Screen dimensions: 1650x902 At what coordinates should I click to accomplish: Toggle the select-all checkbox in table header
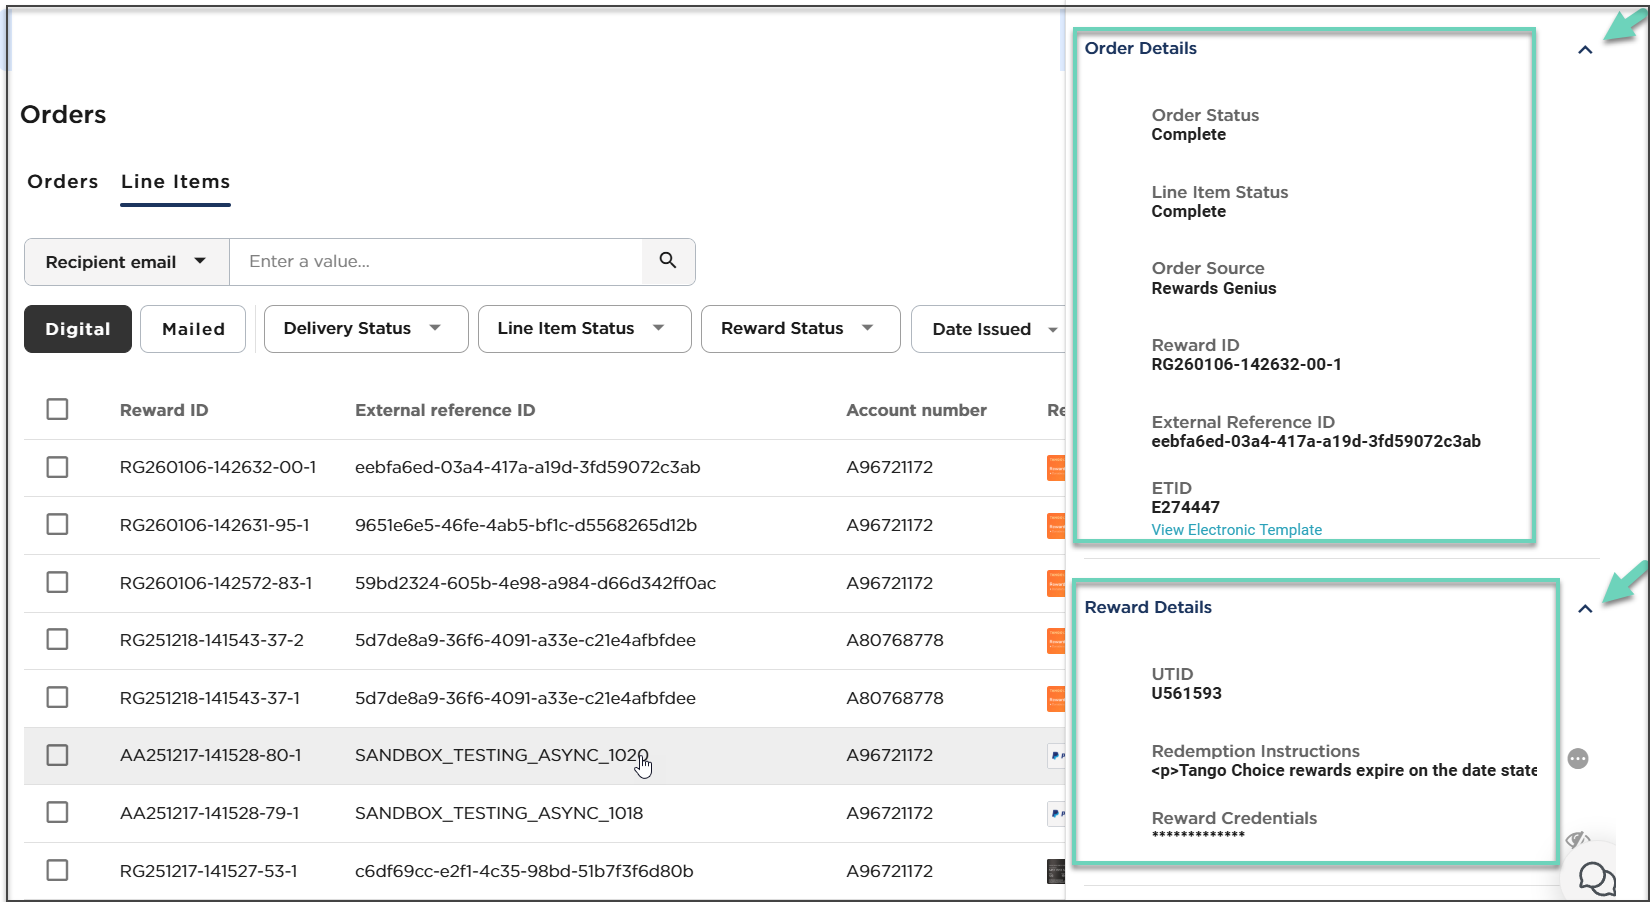pos(58,409)
